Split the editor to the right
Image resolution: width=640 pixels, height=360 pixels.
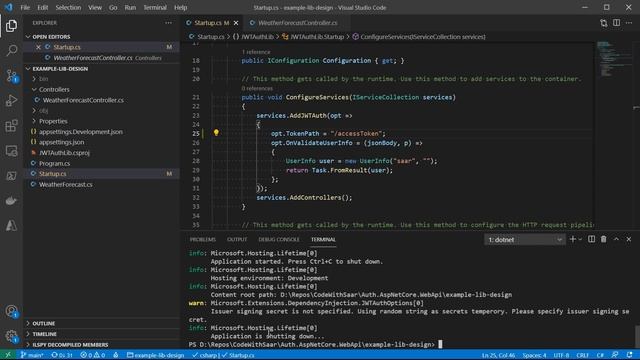coord(616,23)
